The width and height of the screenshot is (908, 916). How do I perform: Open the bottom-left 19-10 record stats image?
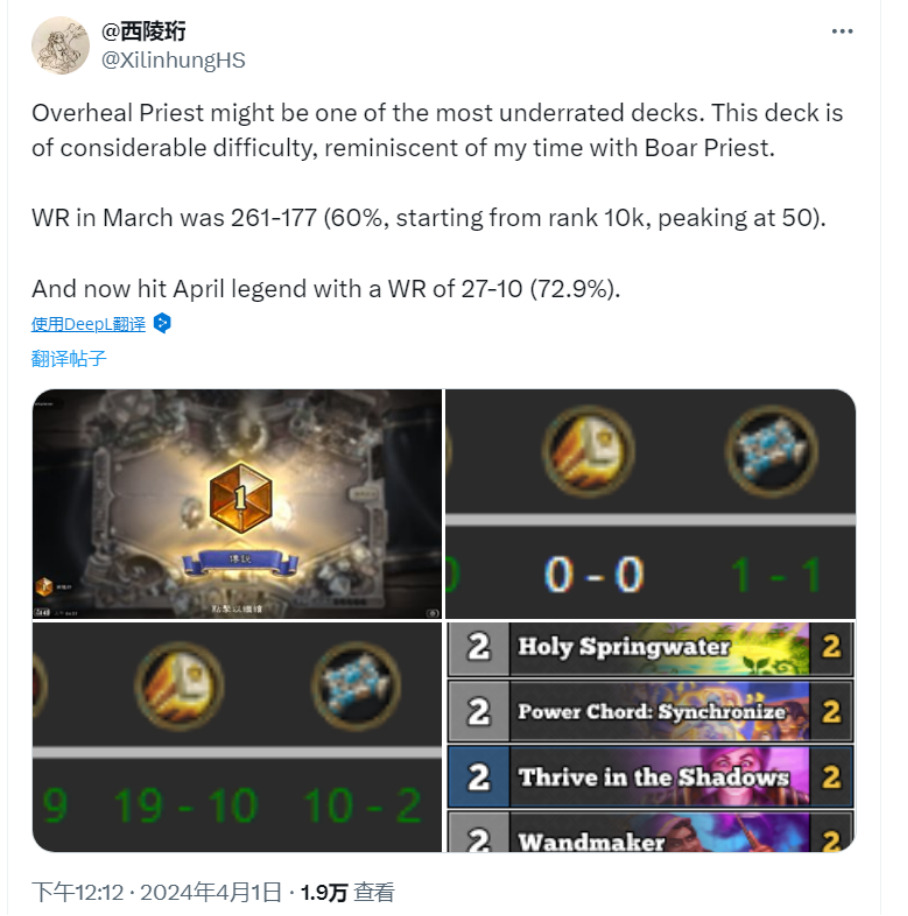point(237,737)
